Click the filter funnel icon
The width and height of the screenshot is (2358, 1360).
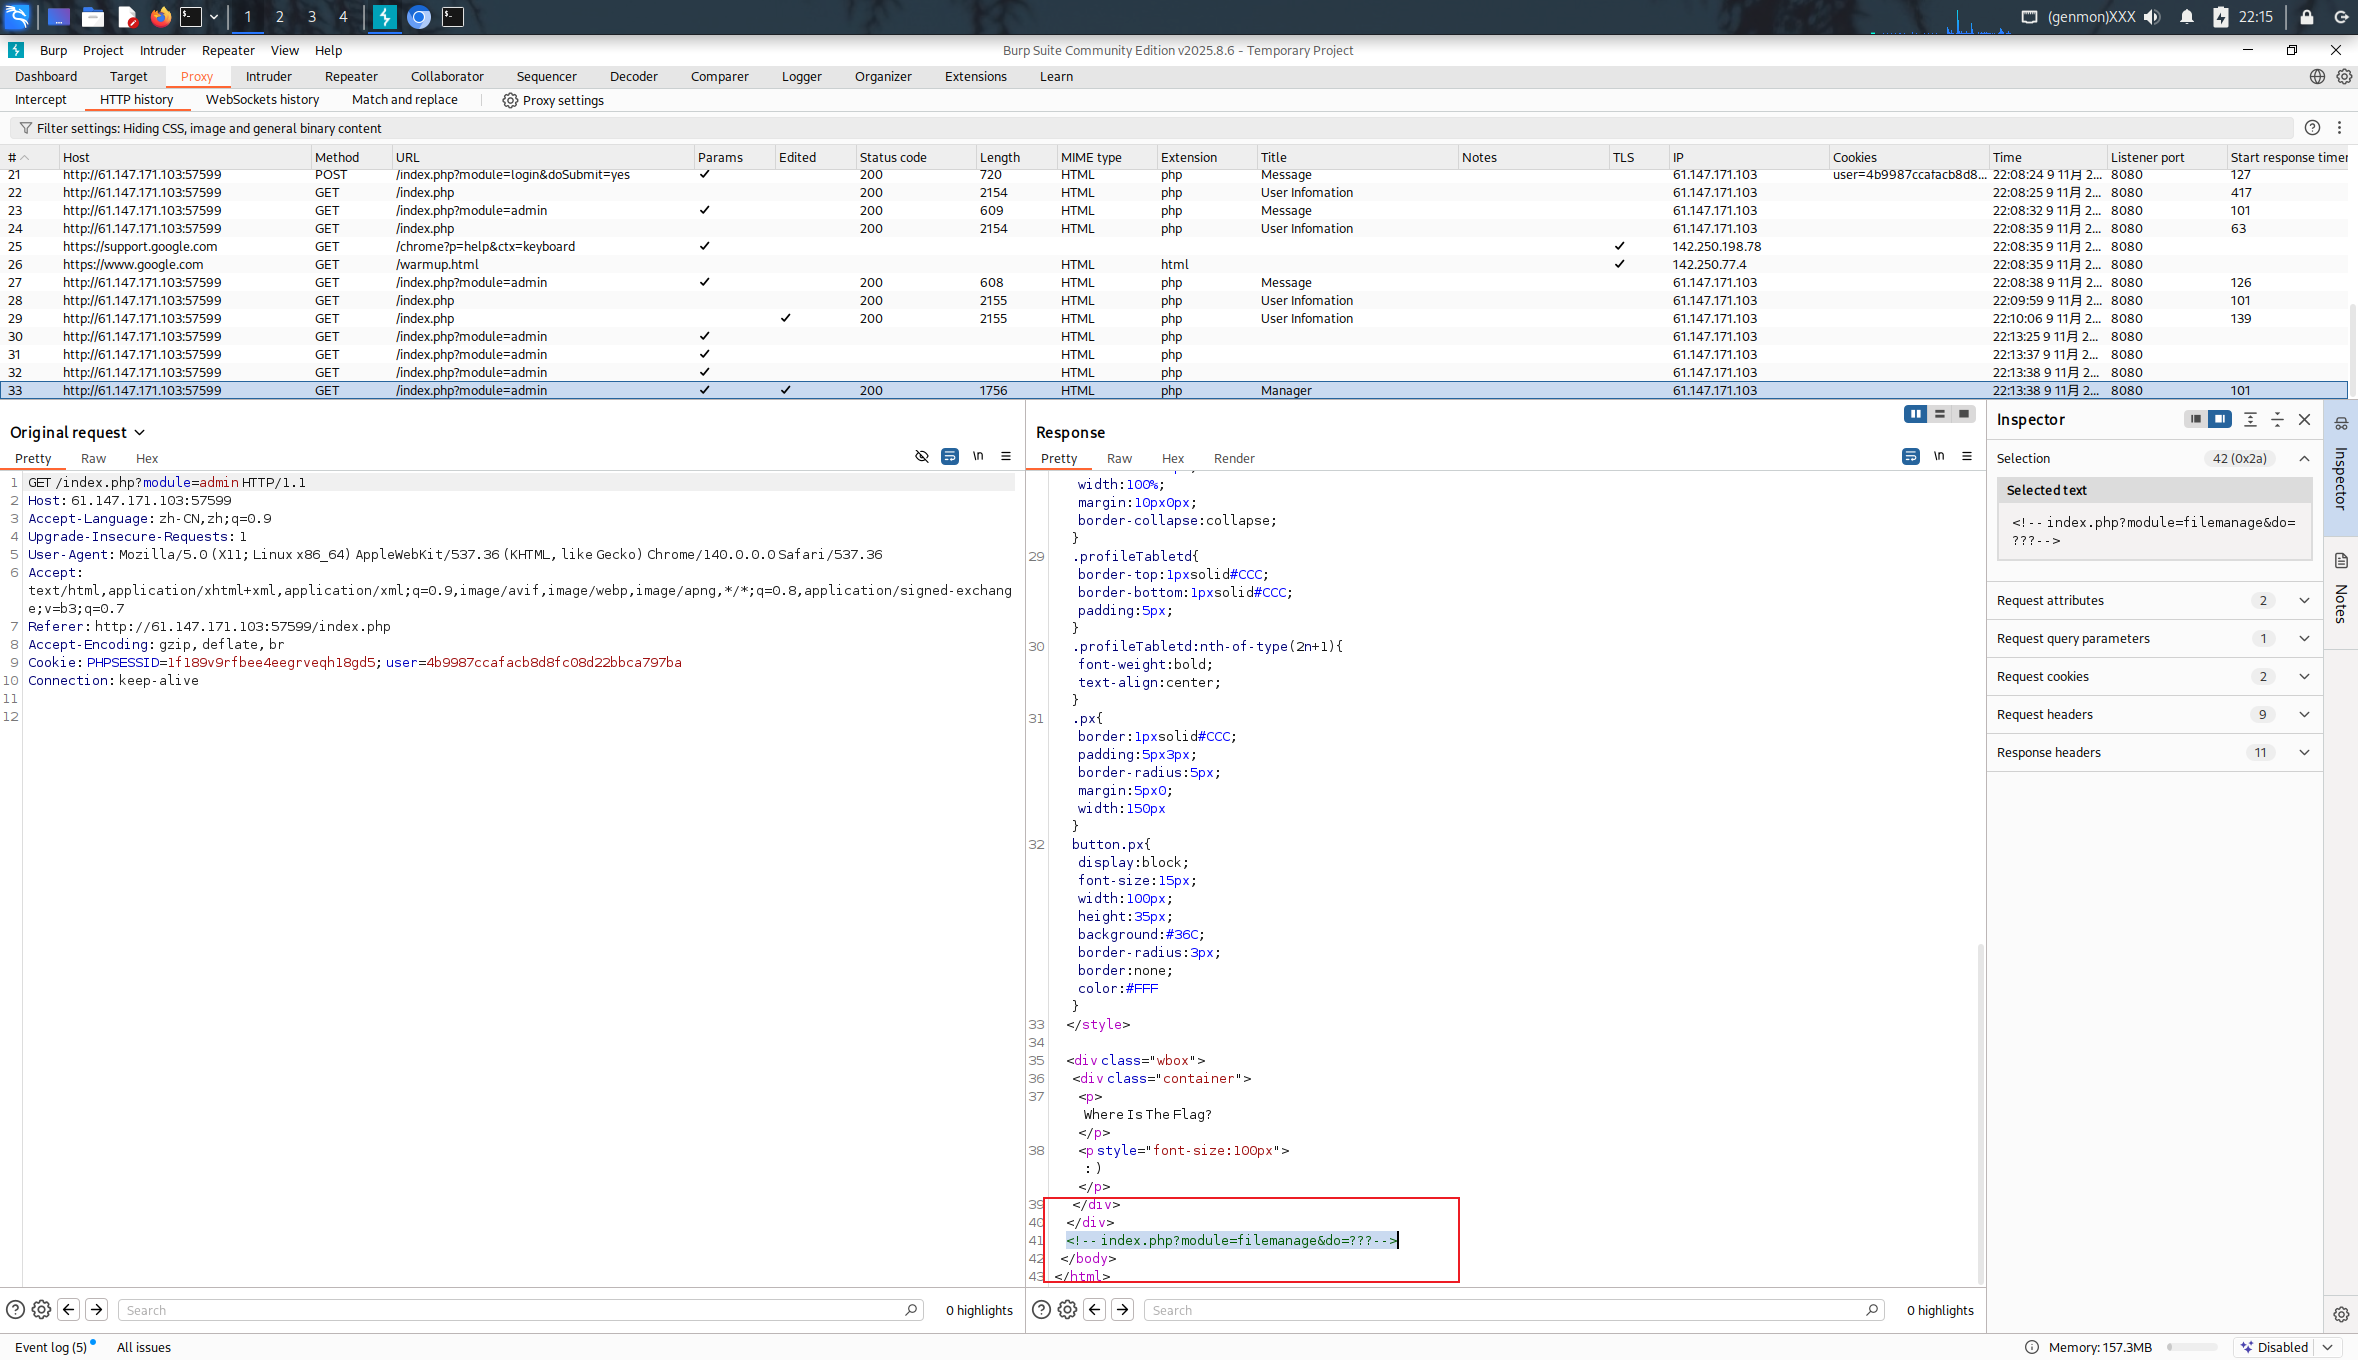coord(26,128)
